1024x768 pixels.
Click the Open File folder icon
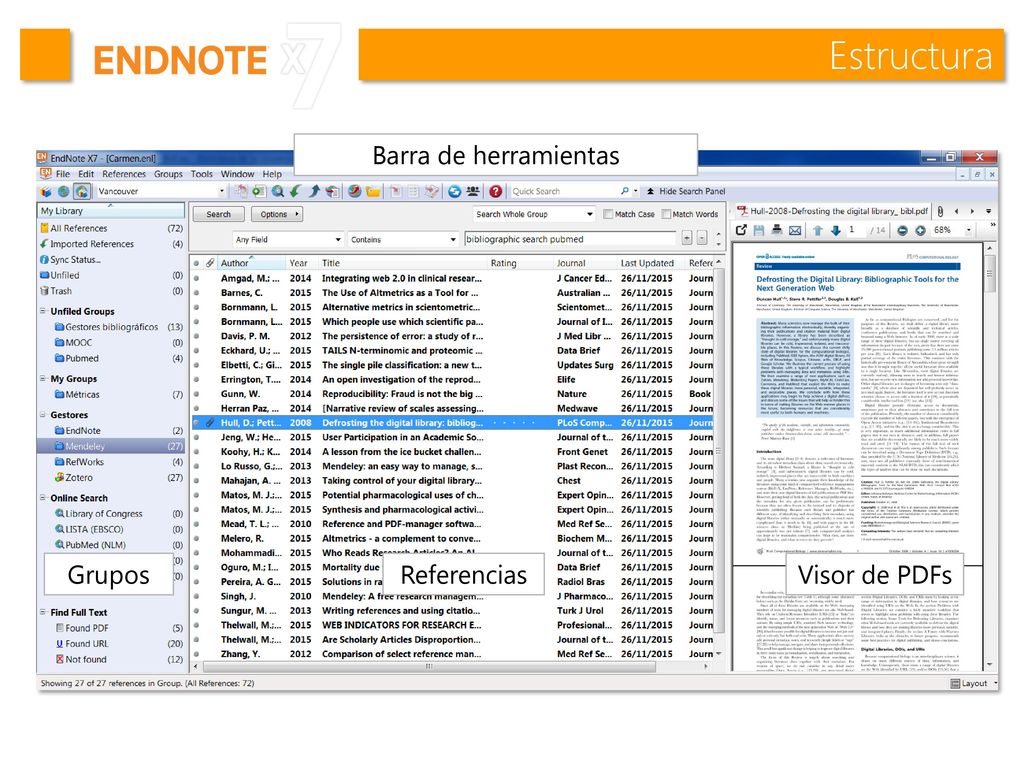[373, 191]
